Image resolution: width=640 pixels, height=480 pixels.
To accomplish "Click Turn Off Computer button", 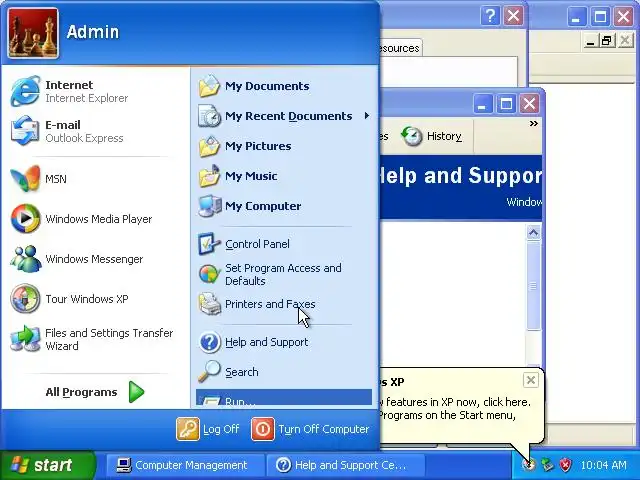I will (x=311, y=429).
